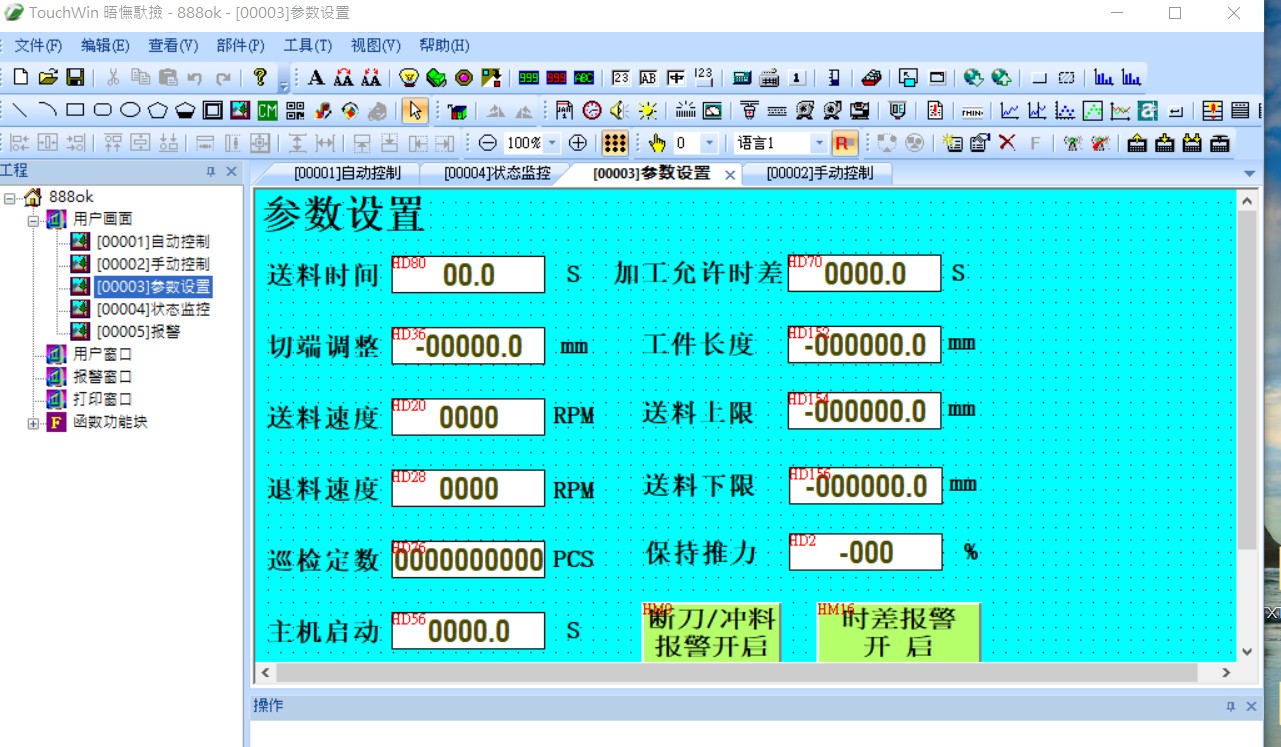This screenshot has width=1281, height=747.
Task: Click the 送料时间 HD80 input field
Action: coord(468,274)
